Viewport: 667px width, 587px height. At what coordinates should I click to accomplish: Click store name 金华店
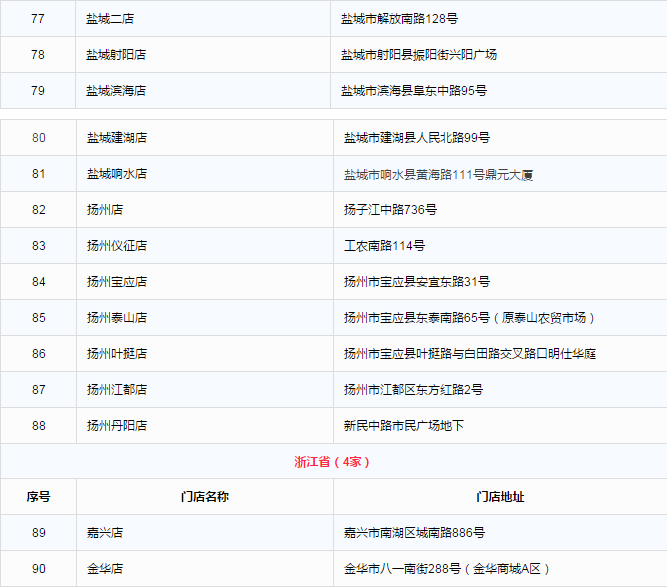(x=105, y=569)
